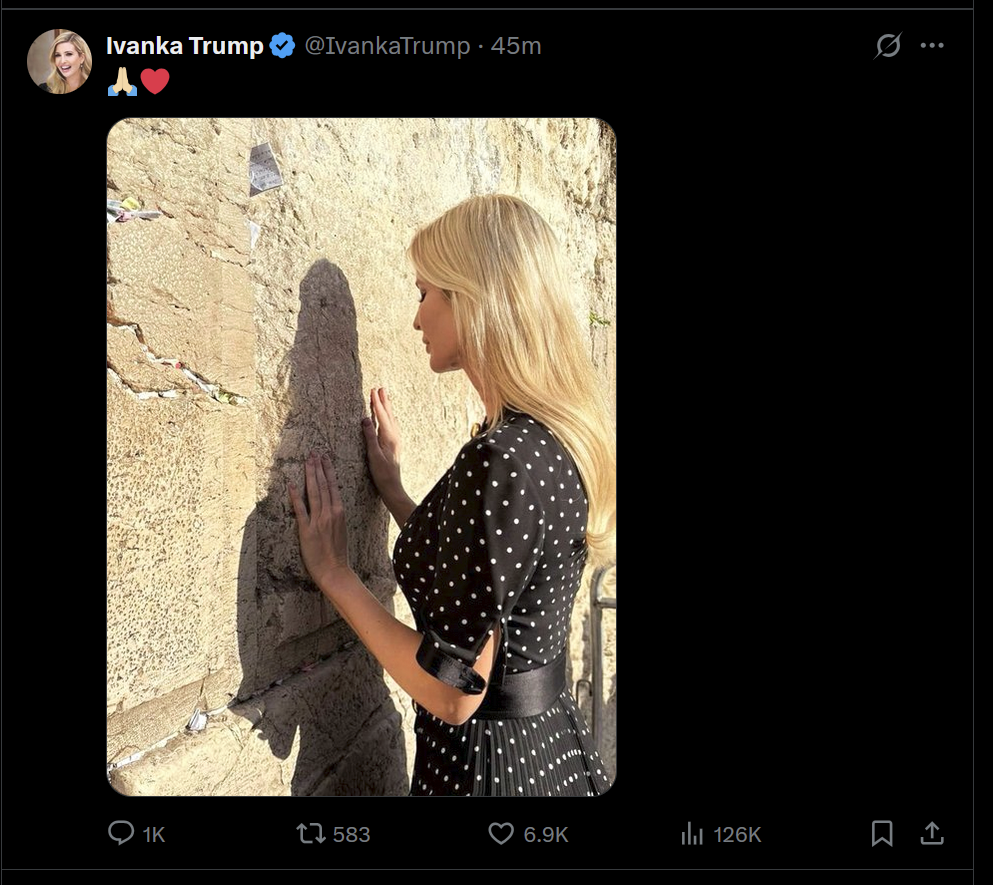Screen dimensions: 993x885
Task: Click the share upload arrow icon
Action: 931,833
